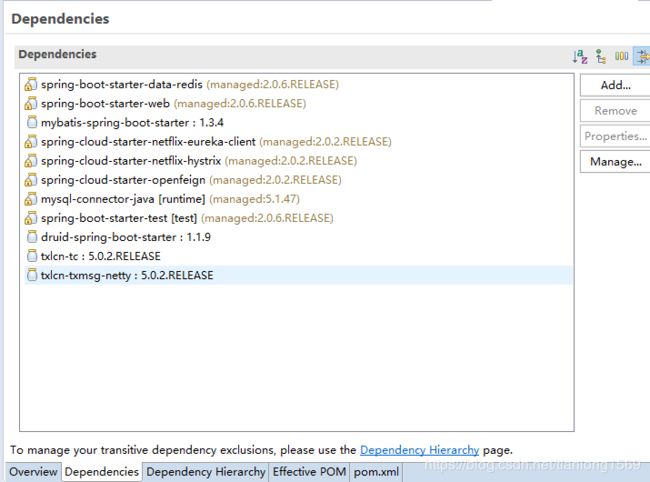
Task: Click the jar icon of mysql-connector-java
Action: [31, 199]
